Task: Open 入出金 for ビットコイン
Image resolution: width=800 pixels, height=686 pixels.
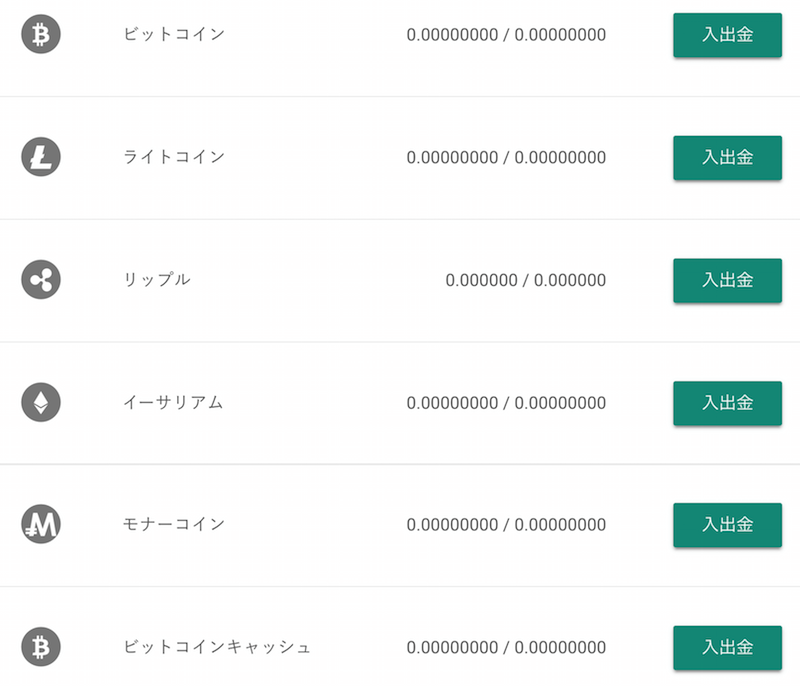Action: [728, 35]
